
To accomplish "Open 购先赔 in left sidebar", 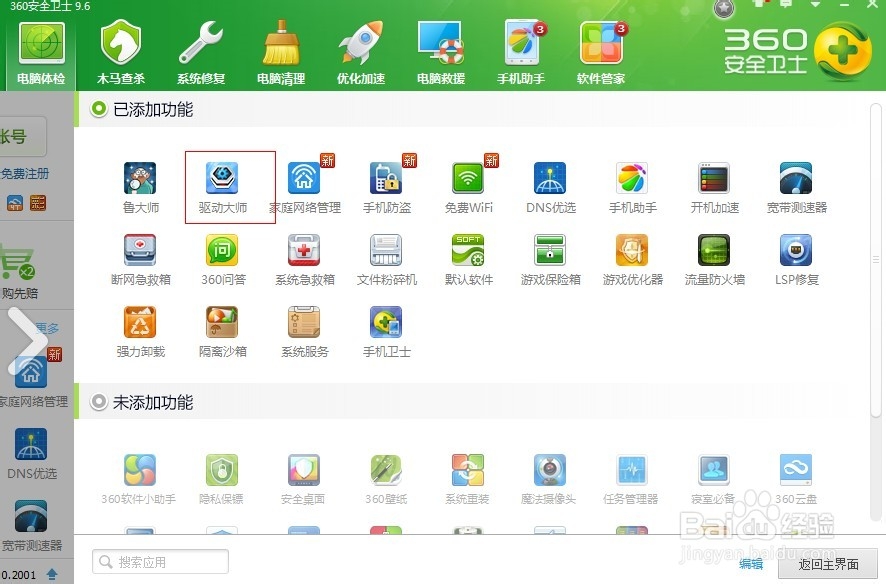I will click(19, 271).
